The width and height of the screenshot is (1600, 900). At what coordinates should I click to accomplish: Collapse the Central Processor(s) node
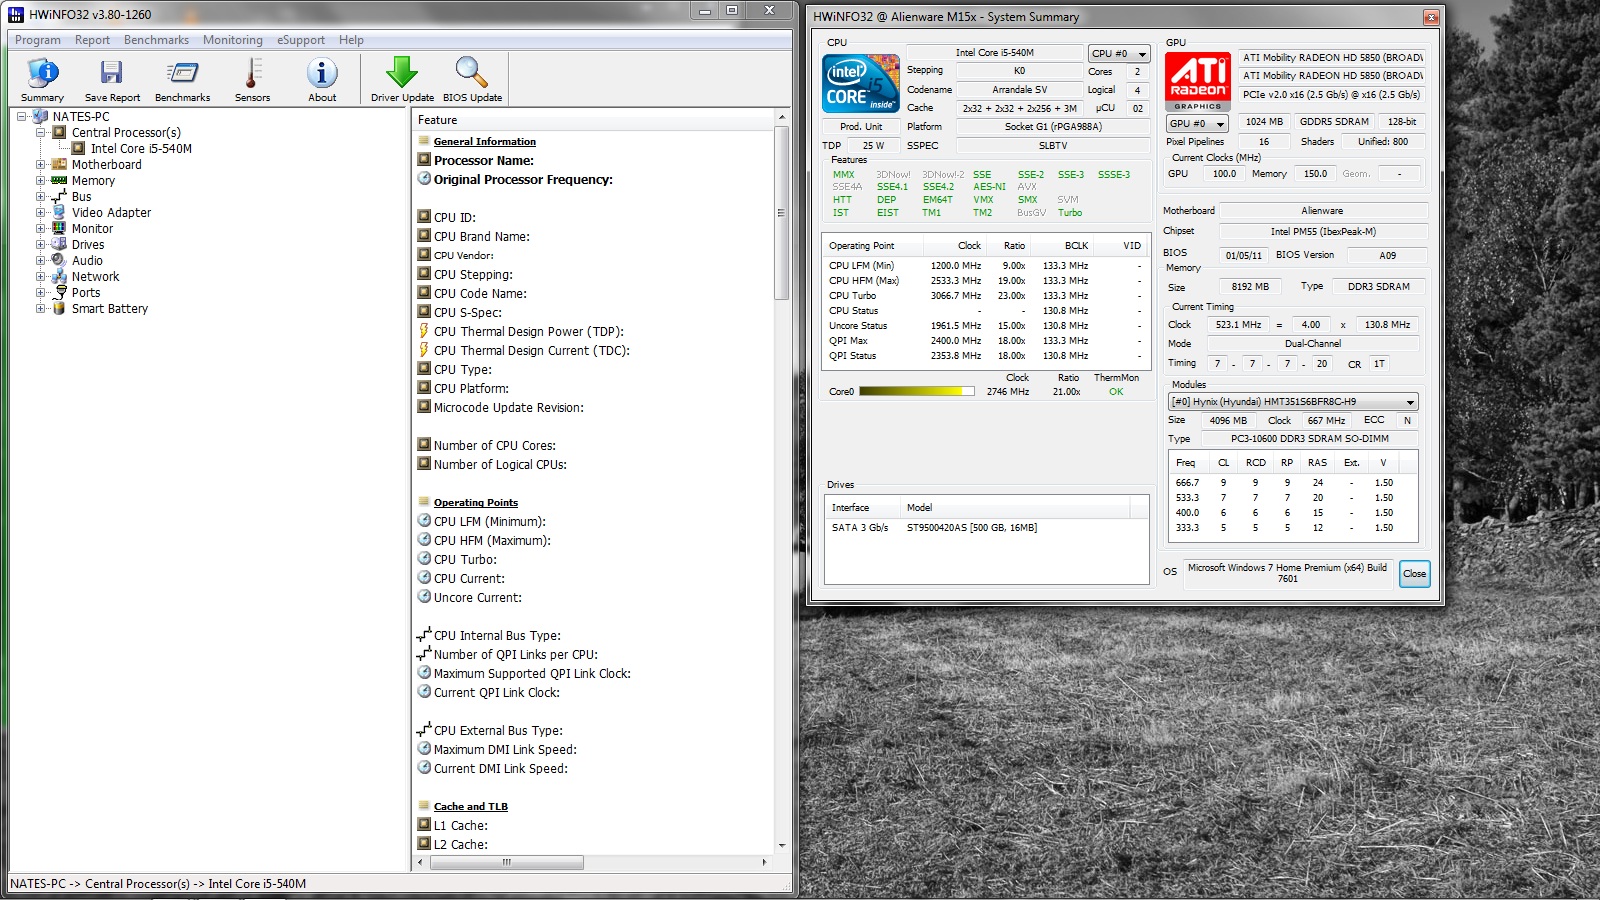(x=41, y=132)
